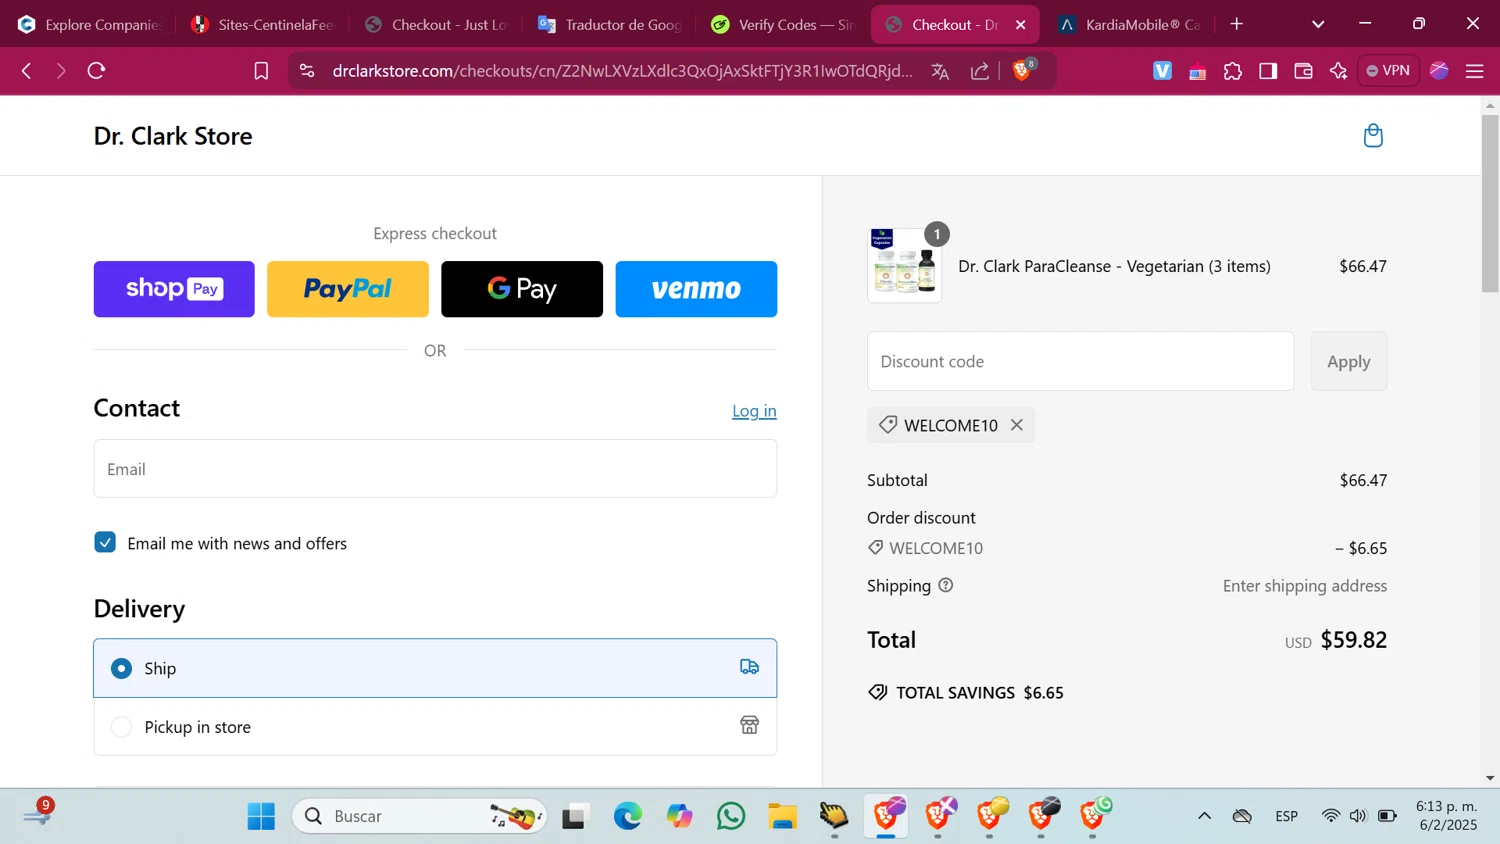
Task: Open the browser extensions puzzle icon
Action: pos(1233,71)
